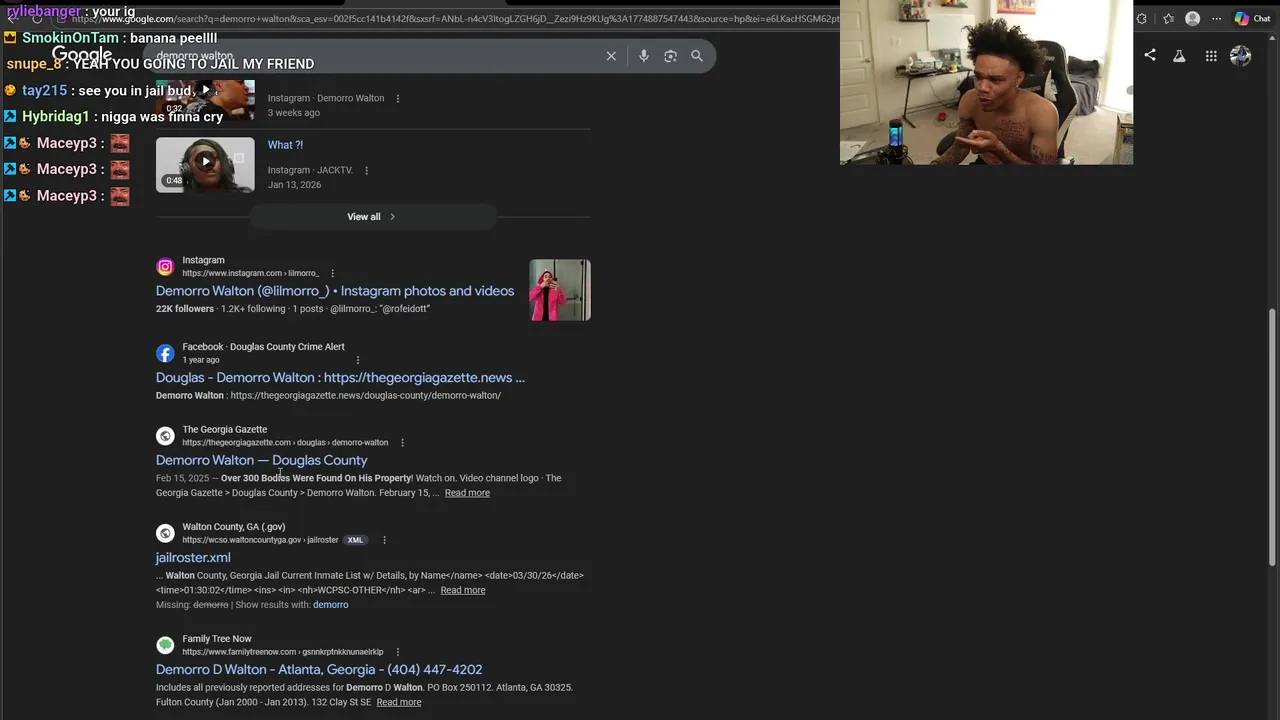Open the streamer webcam overlay
The height and width of the screenshot is (720, 1280).
click(x=986, y=82)
